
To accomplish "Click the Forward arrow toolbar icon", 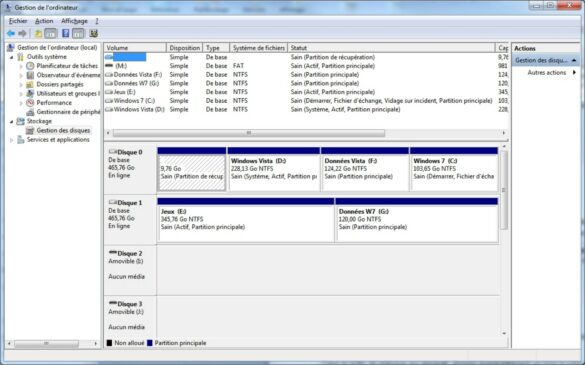I will click(x=22, y=34).
